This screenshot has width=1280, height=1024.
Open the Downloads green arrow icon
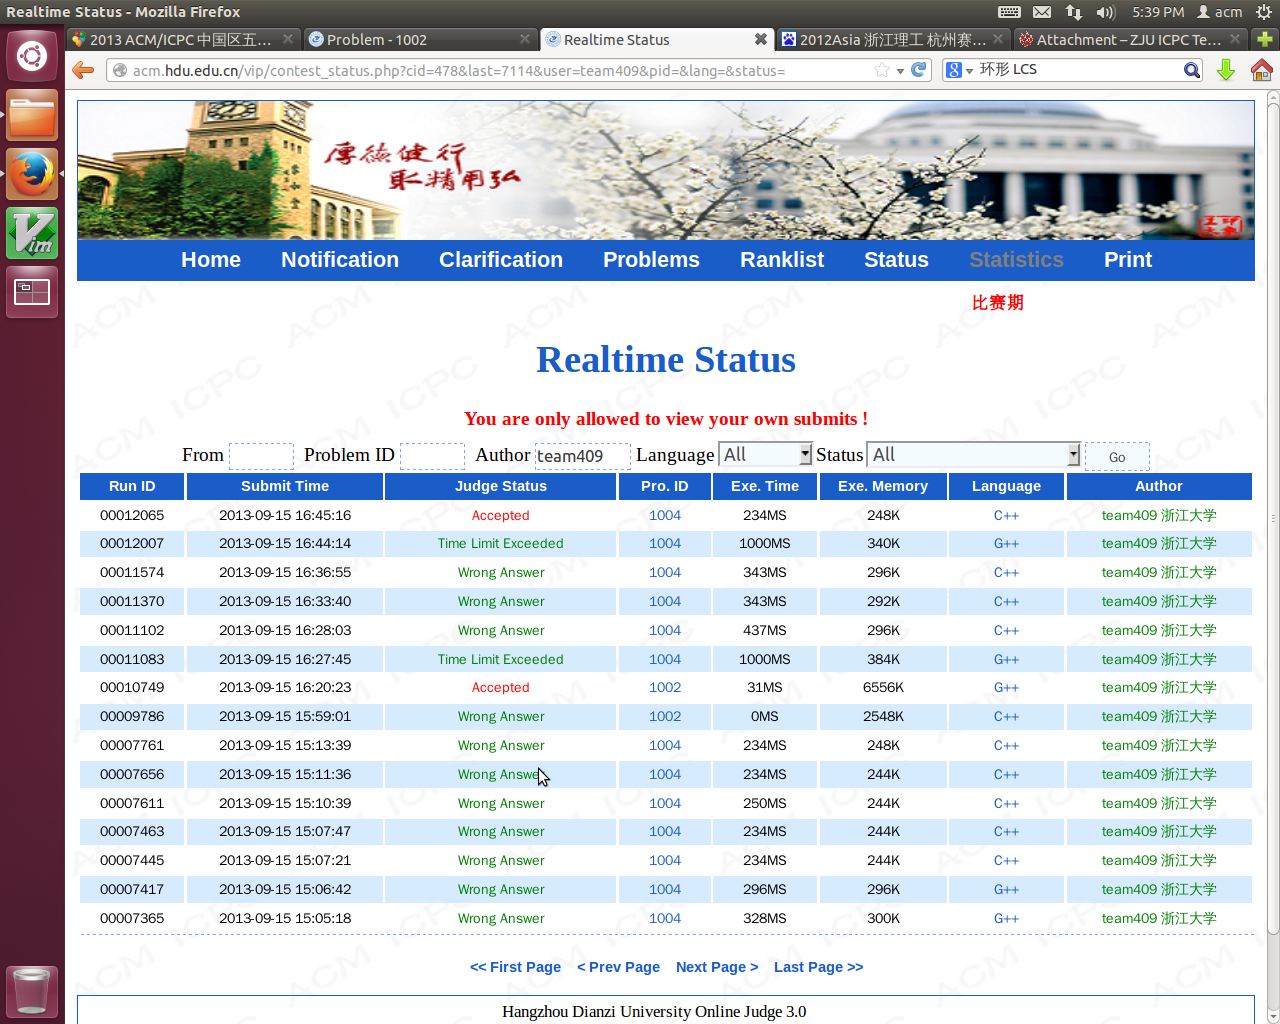click(1226, 70)
